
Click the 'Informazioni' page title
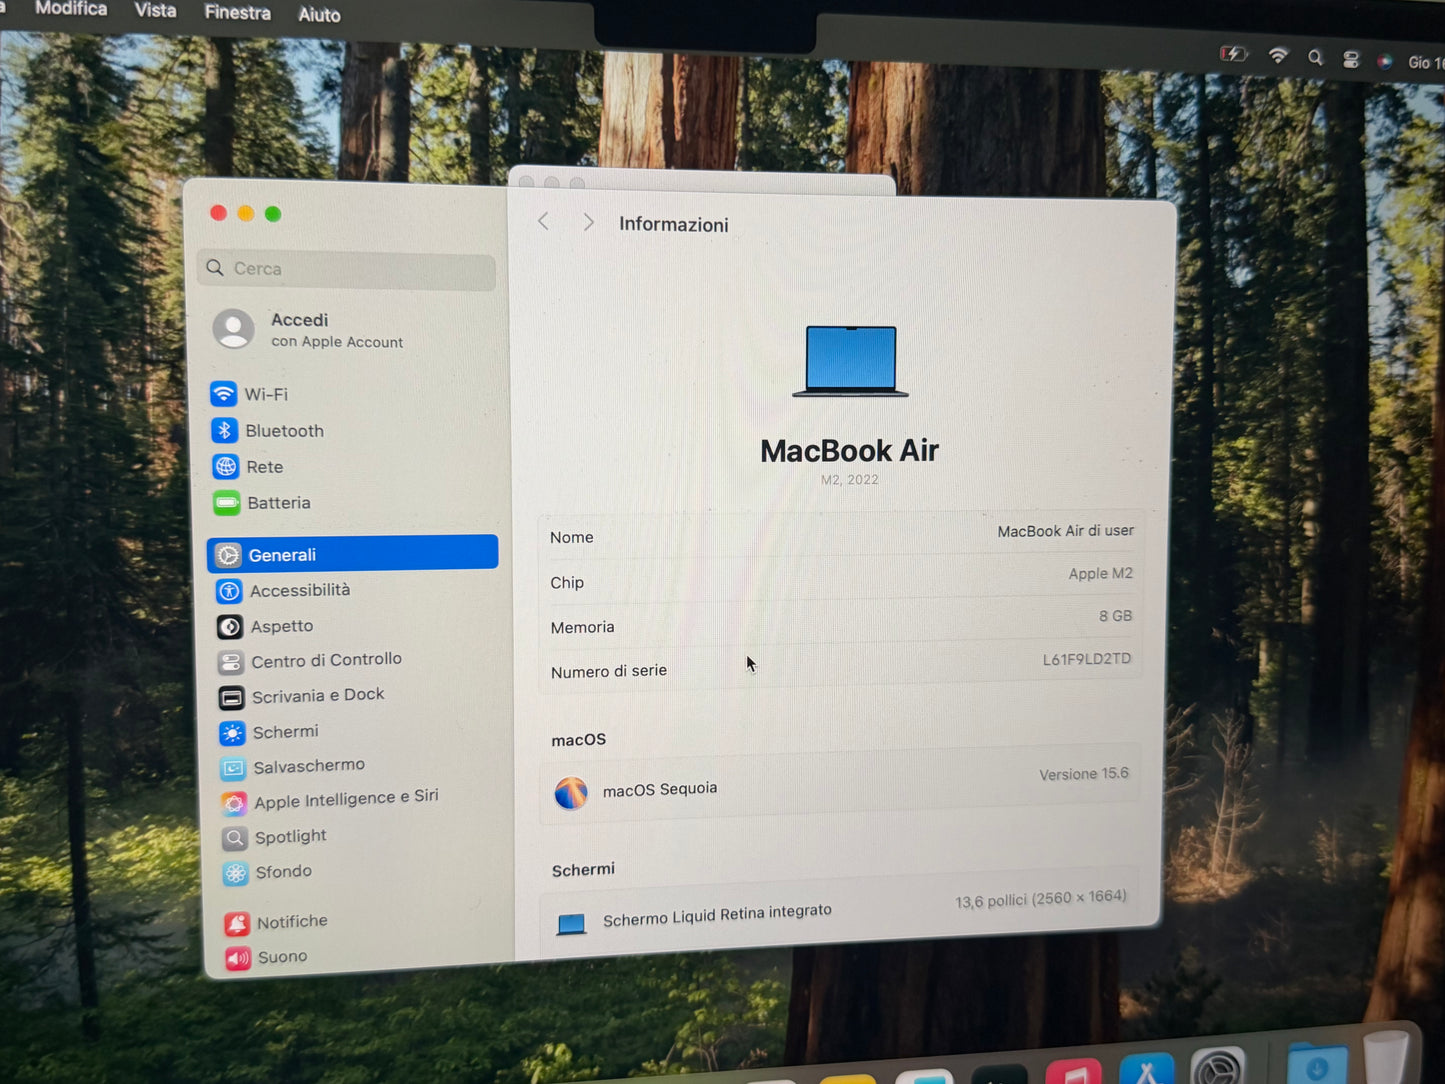click(673, 225)
